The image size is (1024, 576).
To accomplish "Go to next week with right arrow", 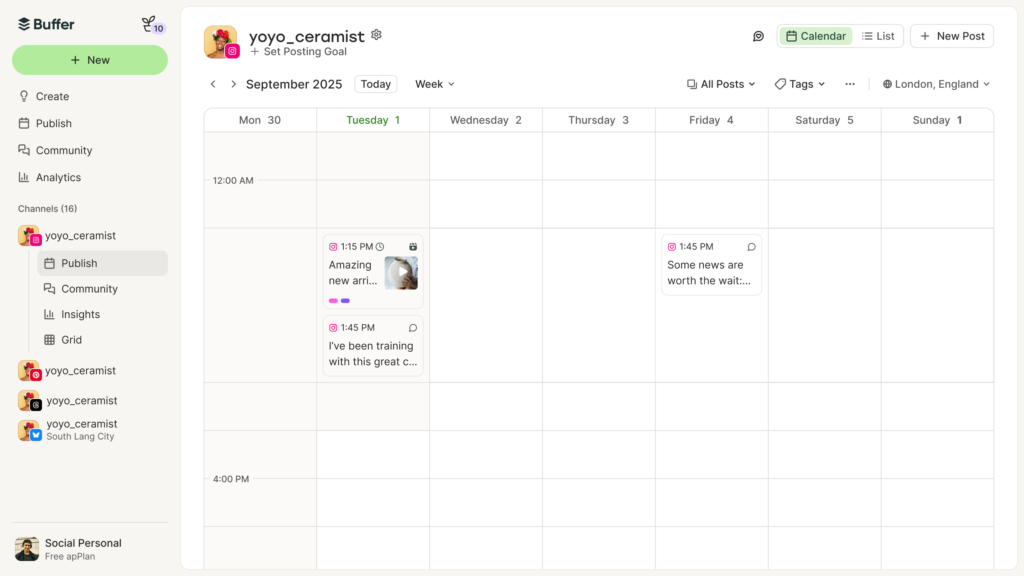I will [234, 84].
